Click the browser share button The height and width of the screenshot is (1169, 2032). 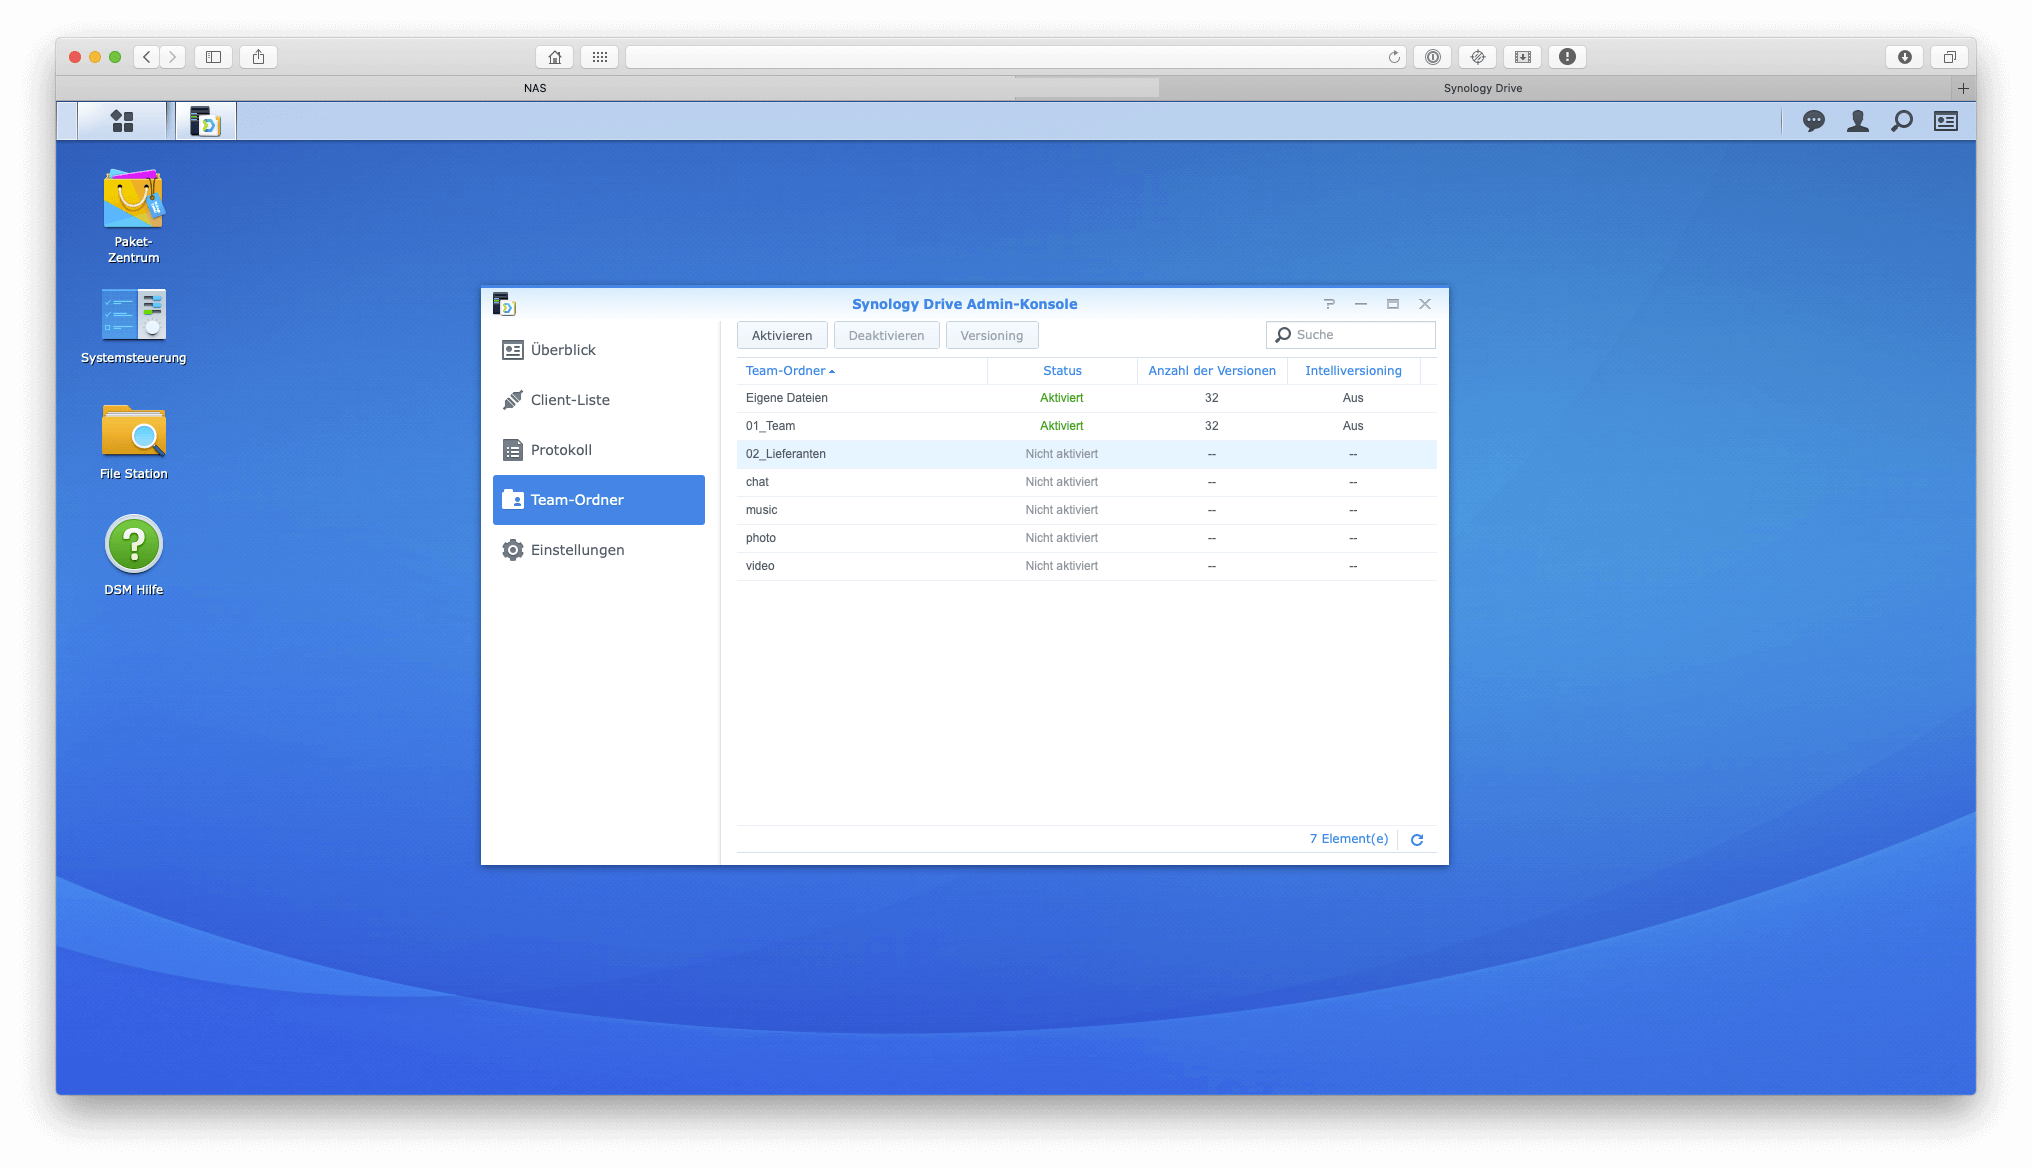pyautogui.click(x=258, y=57)
